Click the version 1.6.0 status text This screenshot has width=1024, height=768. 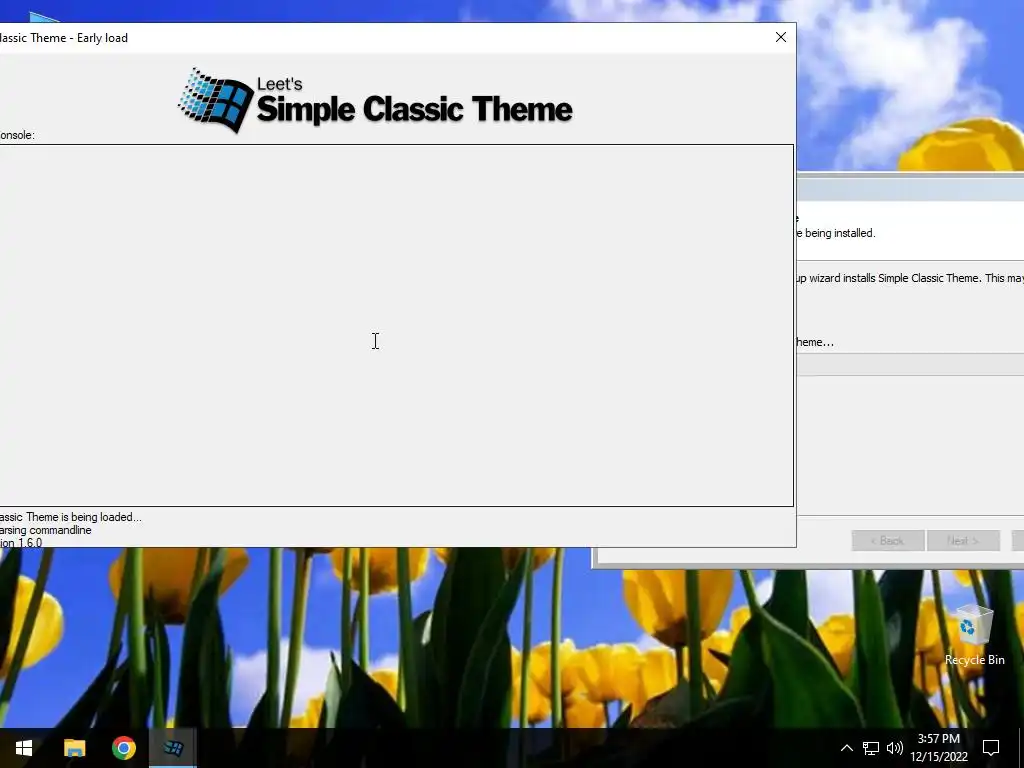tap(21, 542)
